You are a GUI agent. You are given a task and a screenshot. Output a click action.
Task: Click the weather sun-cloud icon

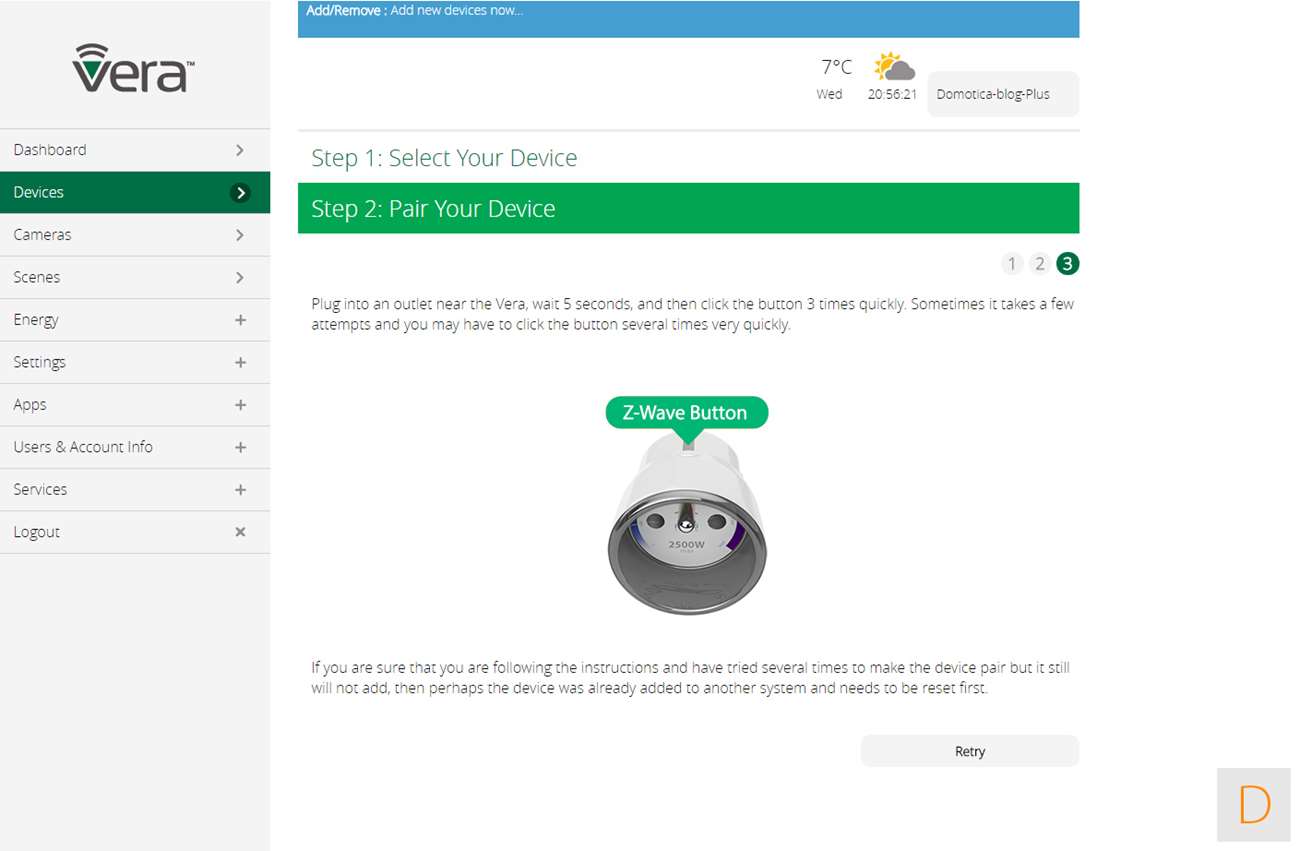(x=893, y=68)
